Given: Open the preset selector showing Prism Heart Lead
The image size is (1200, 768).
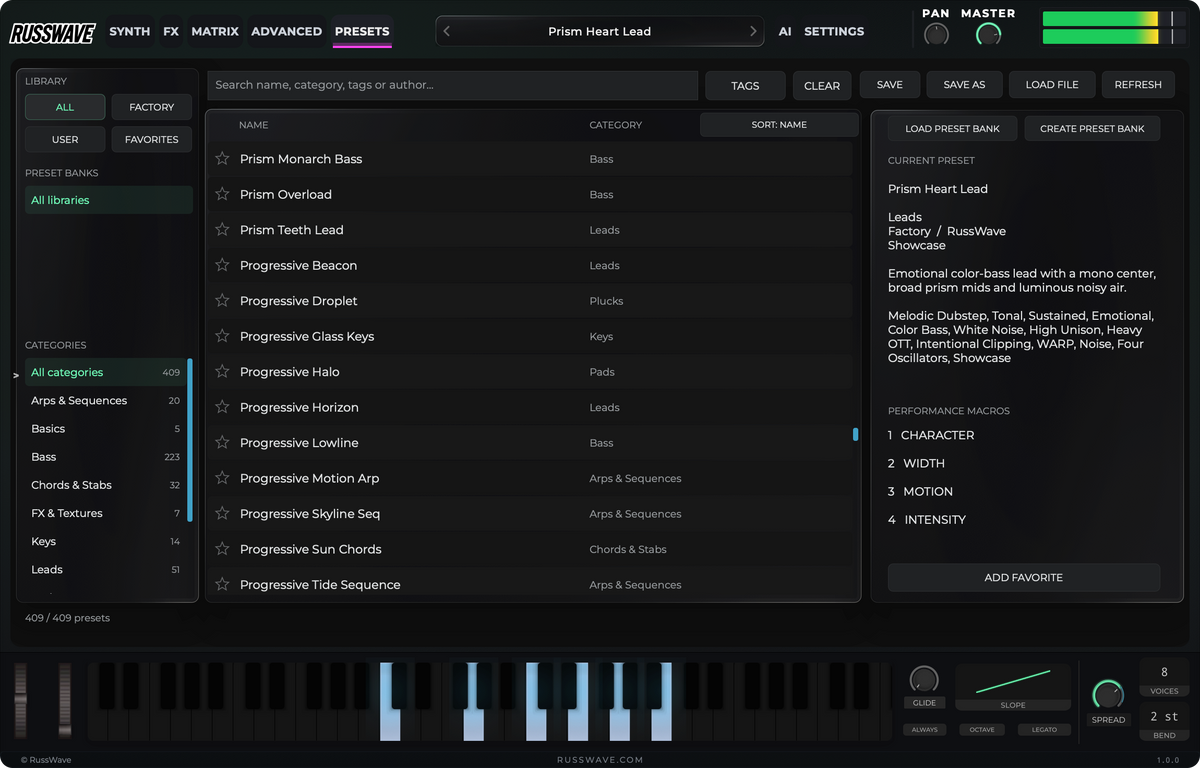Looking at the screenshot, I should click(x=600, y=32).
